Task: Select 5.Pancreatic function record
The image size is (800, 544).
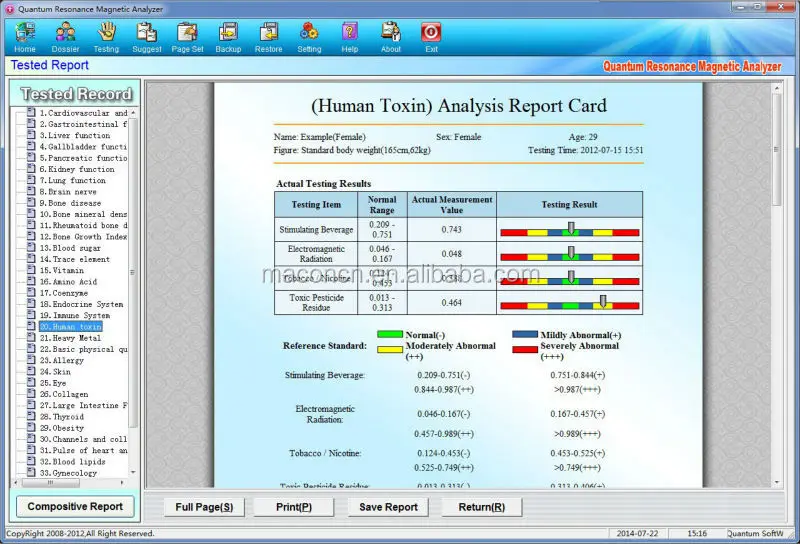Action: click(x=84, y=158)
